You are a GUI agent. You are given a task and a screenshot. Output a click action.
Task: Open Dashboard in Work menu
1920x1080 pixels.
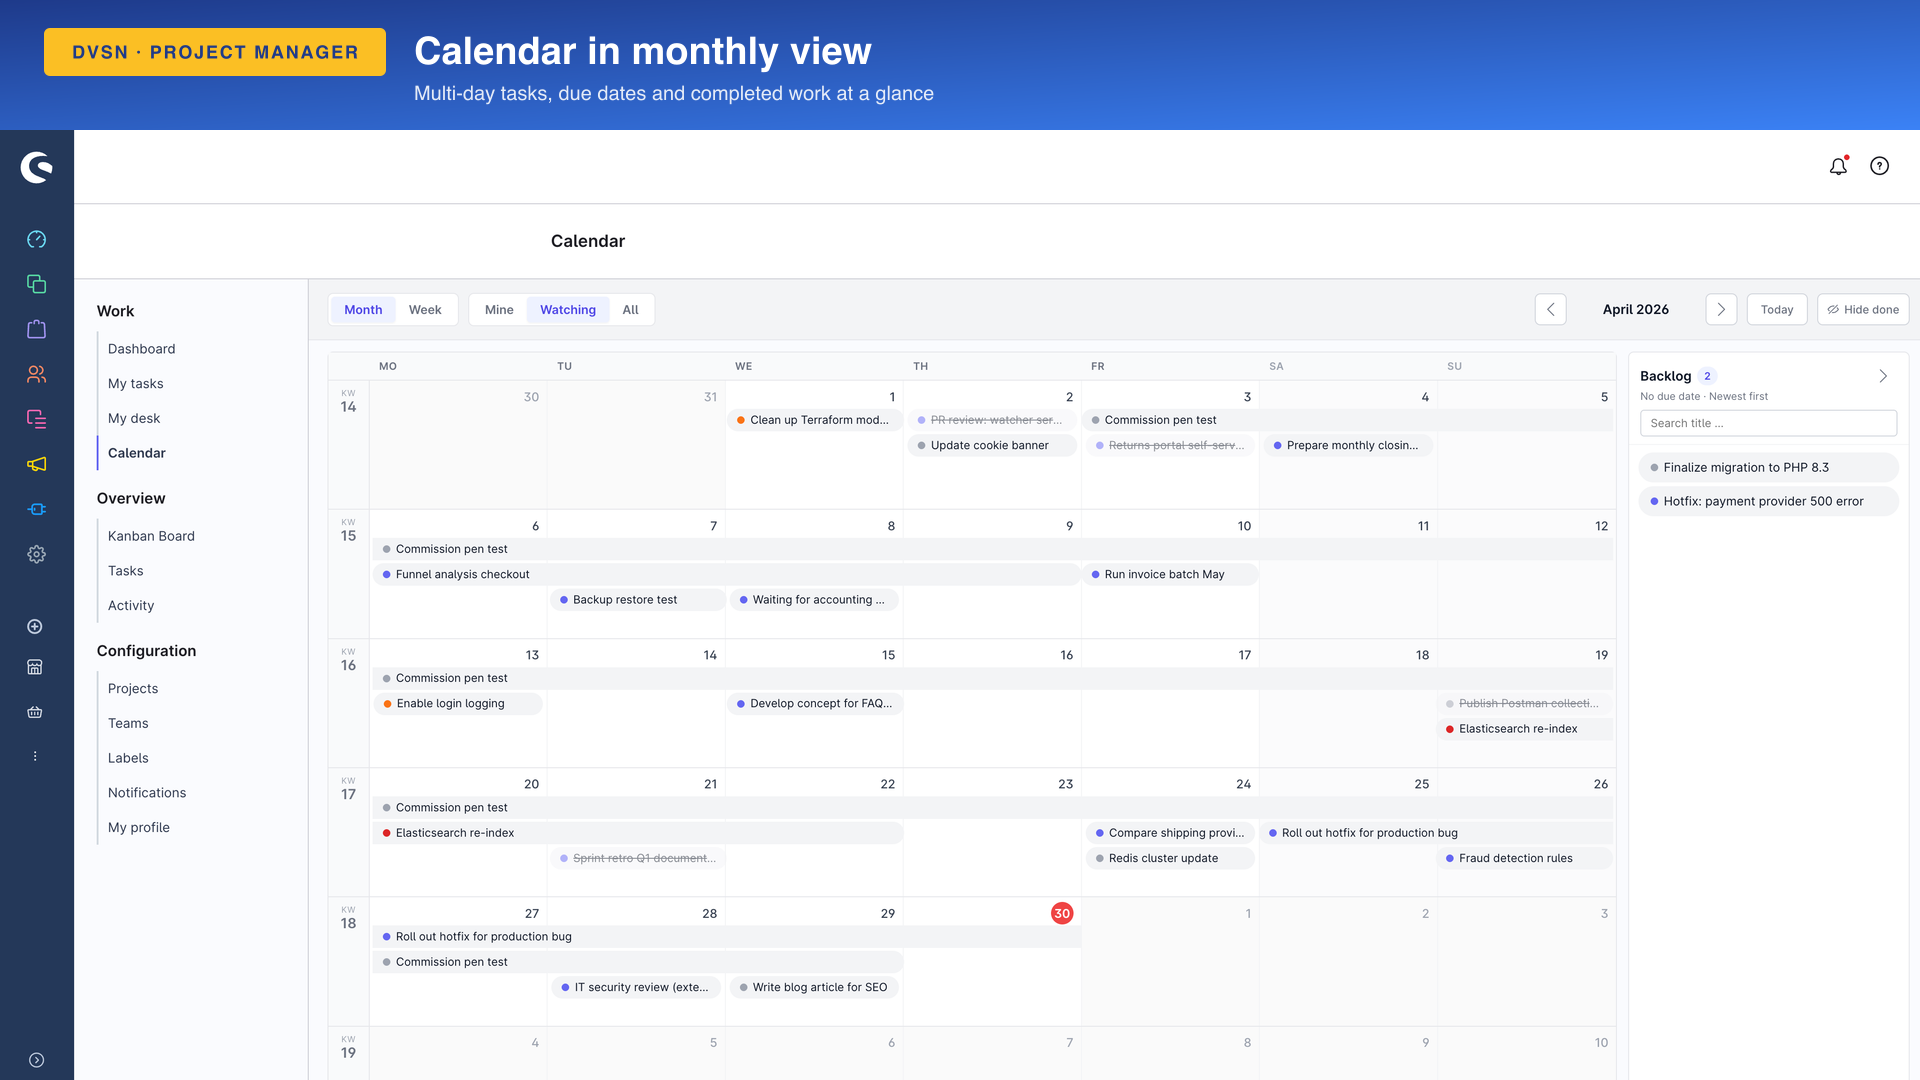point(141,349)
